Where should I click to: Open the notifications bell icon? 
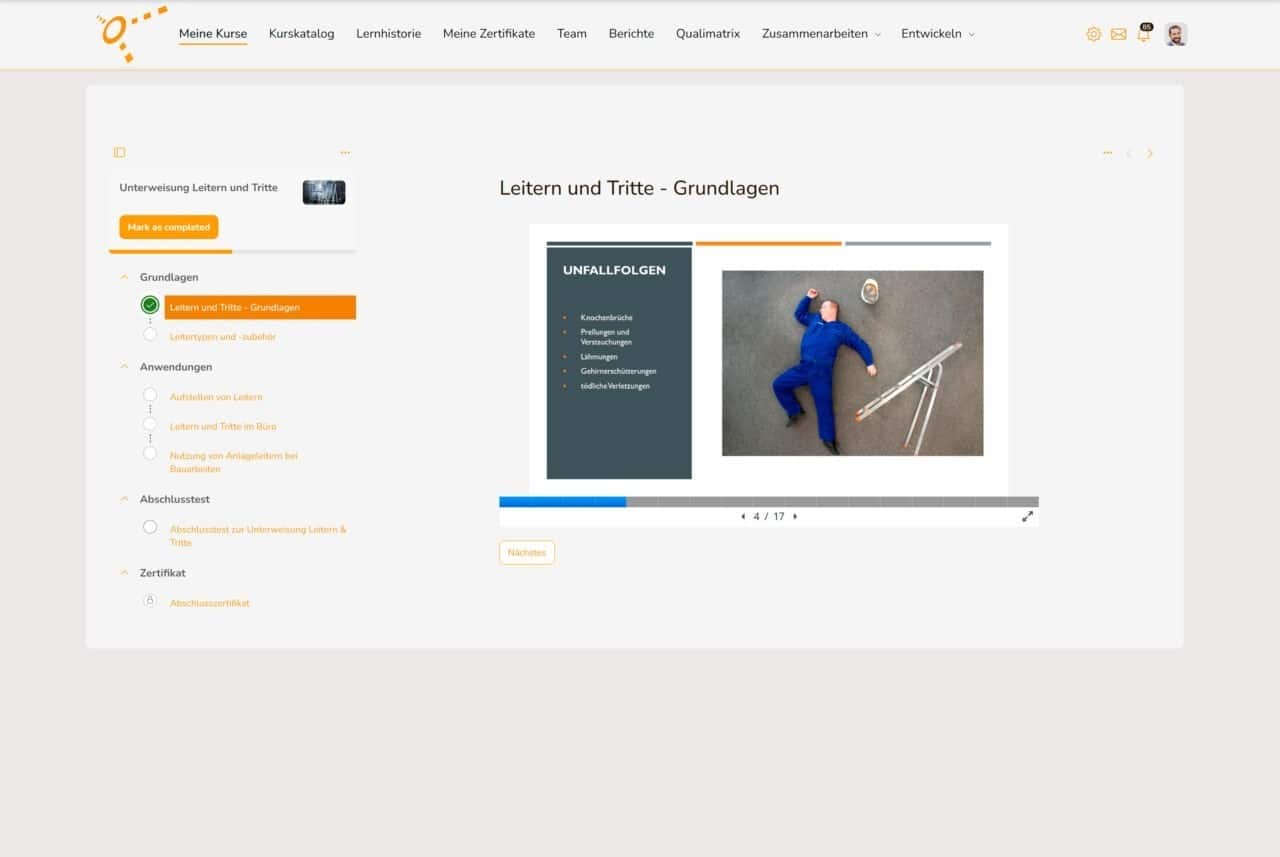[1143, 35]
